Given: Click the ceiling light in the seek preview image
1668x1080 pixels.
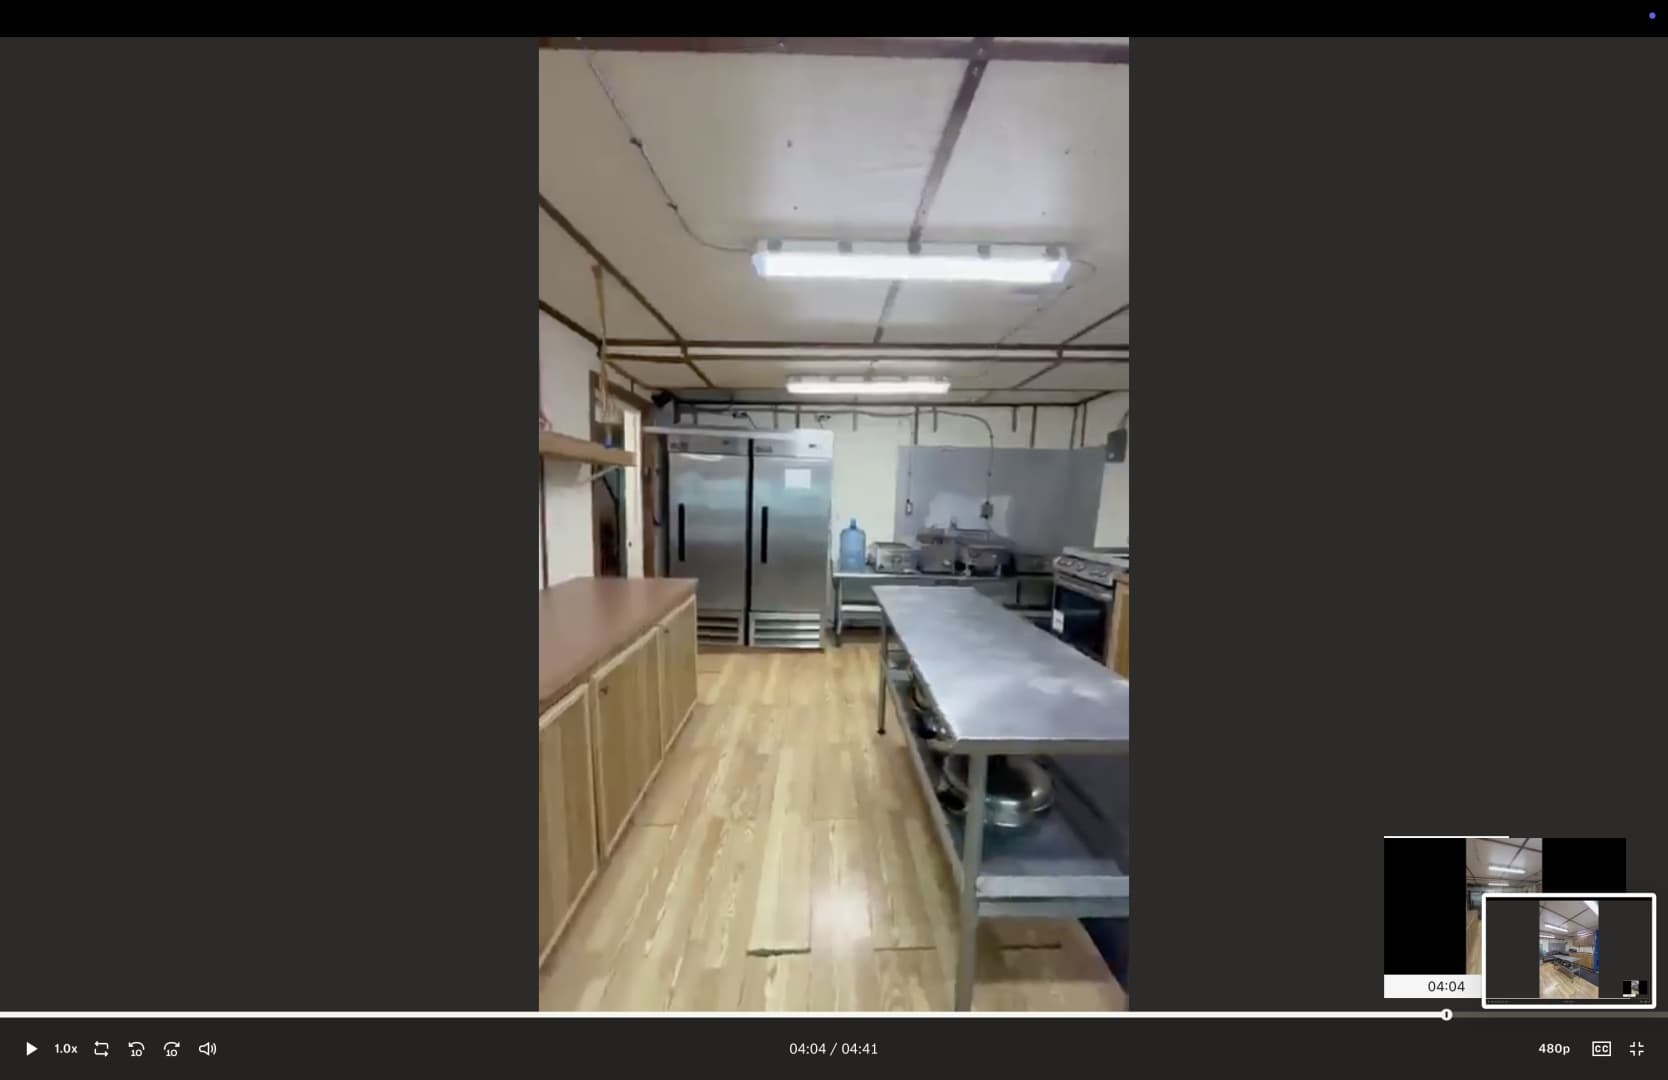Looking at the screenshot, I should pos(1505,868).
